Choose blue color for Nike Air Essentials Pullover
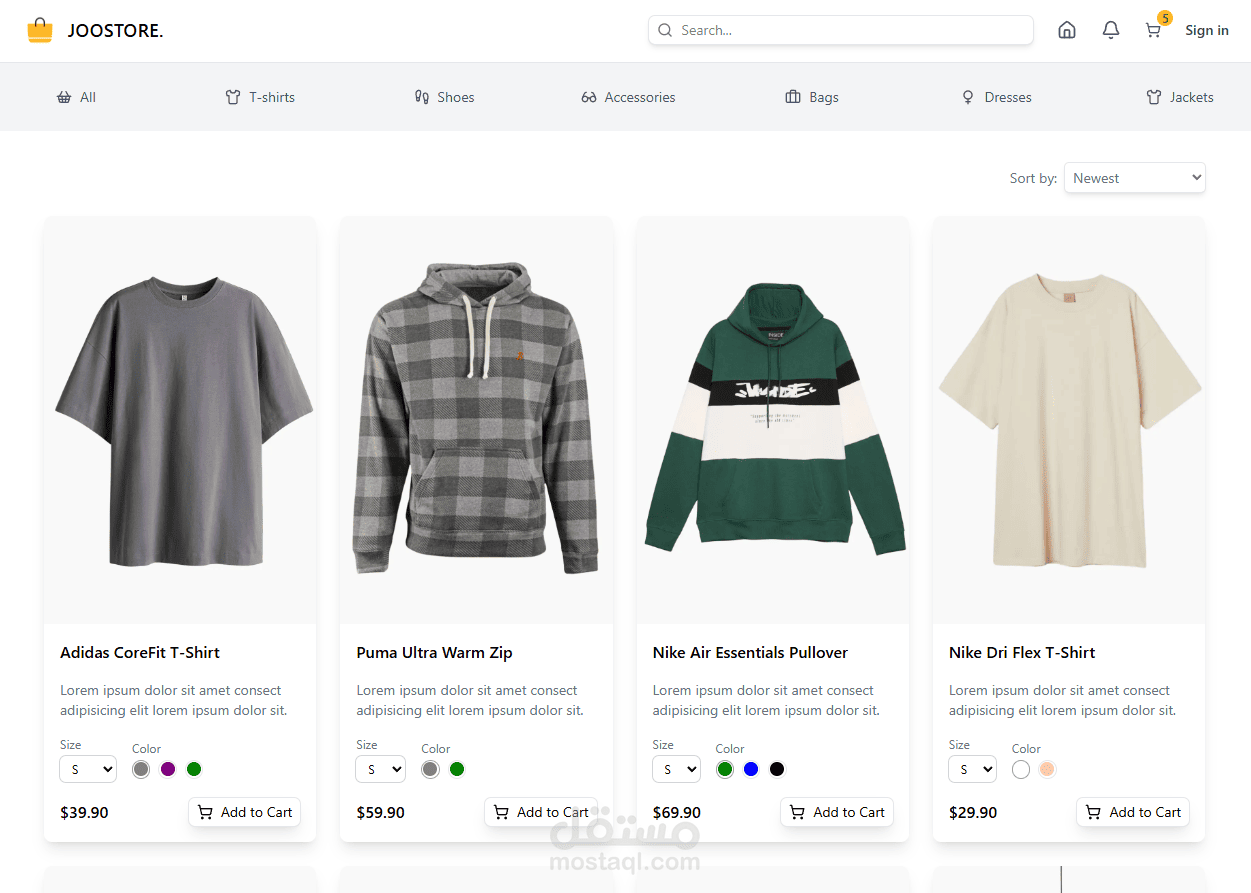 751,769
